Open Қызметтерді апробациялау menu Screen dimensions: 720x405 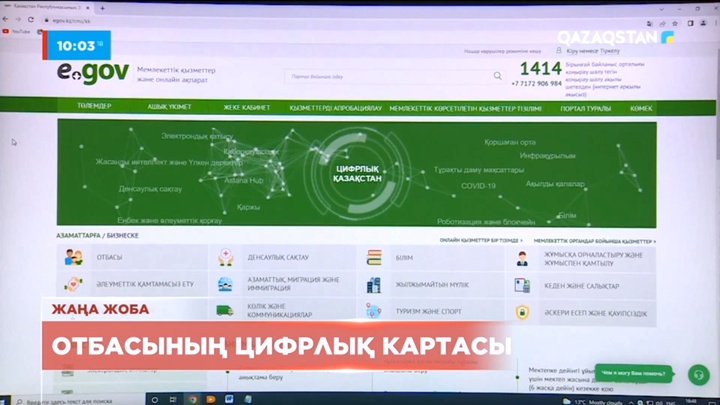point(336,108)
